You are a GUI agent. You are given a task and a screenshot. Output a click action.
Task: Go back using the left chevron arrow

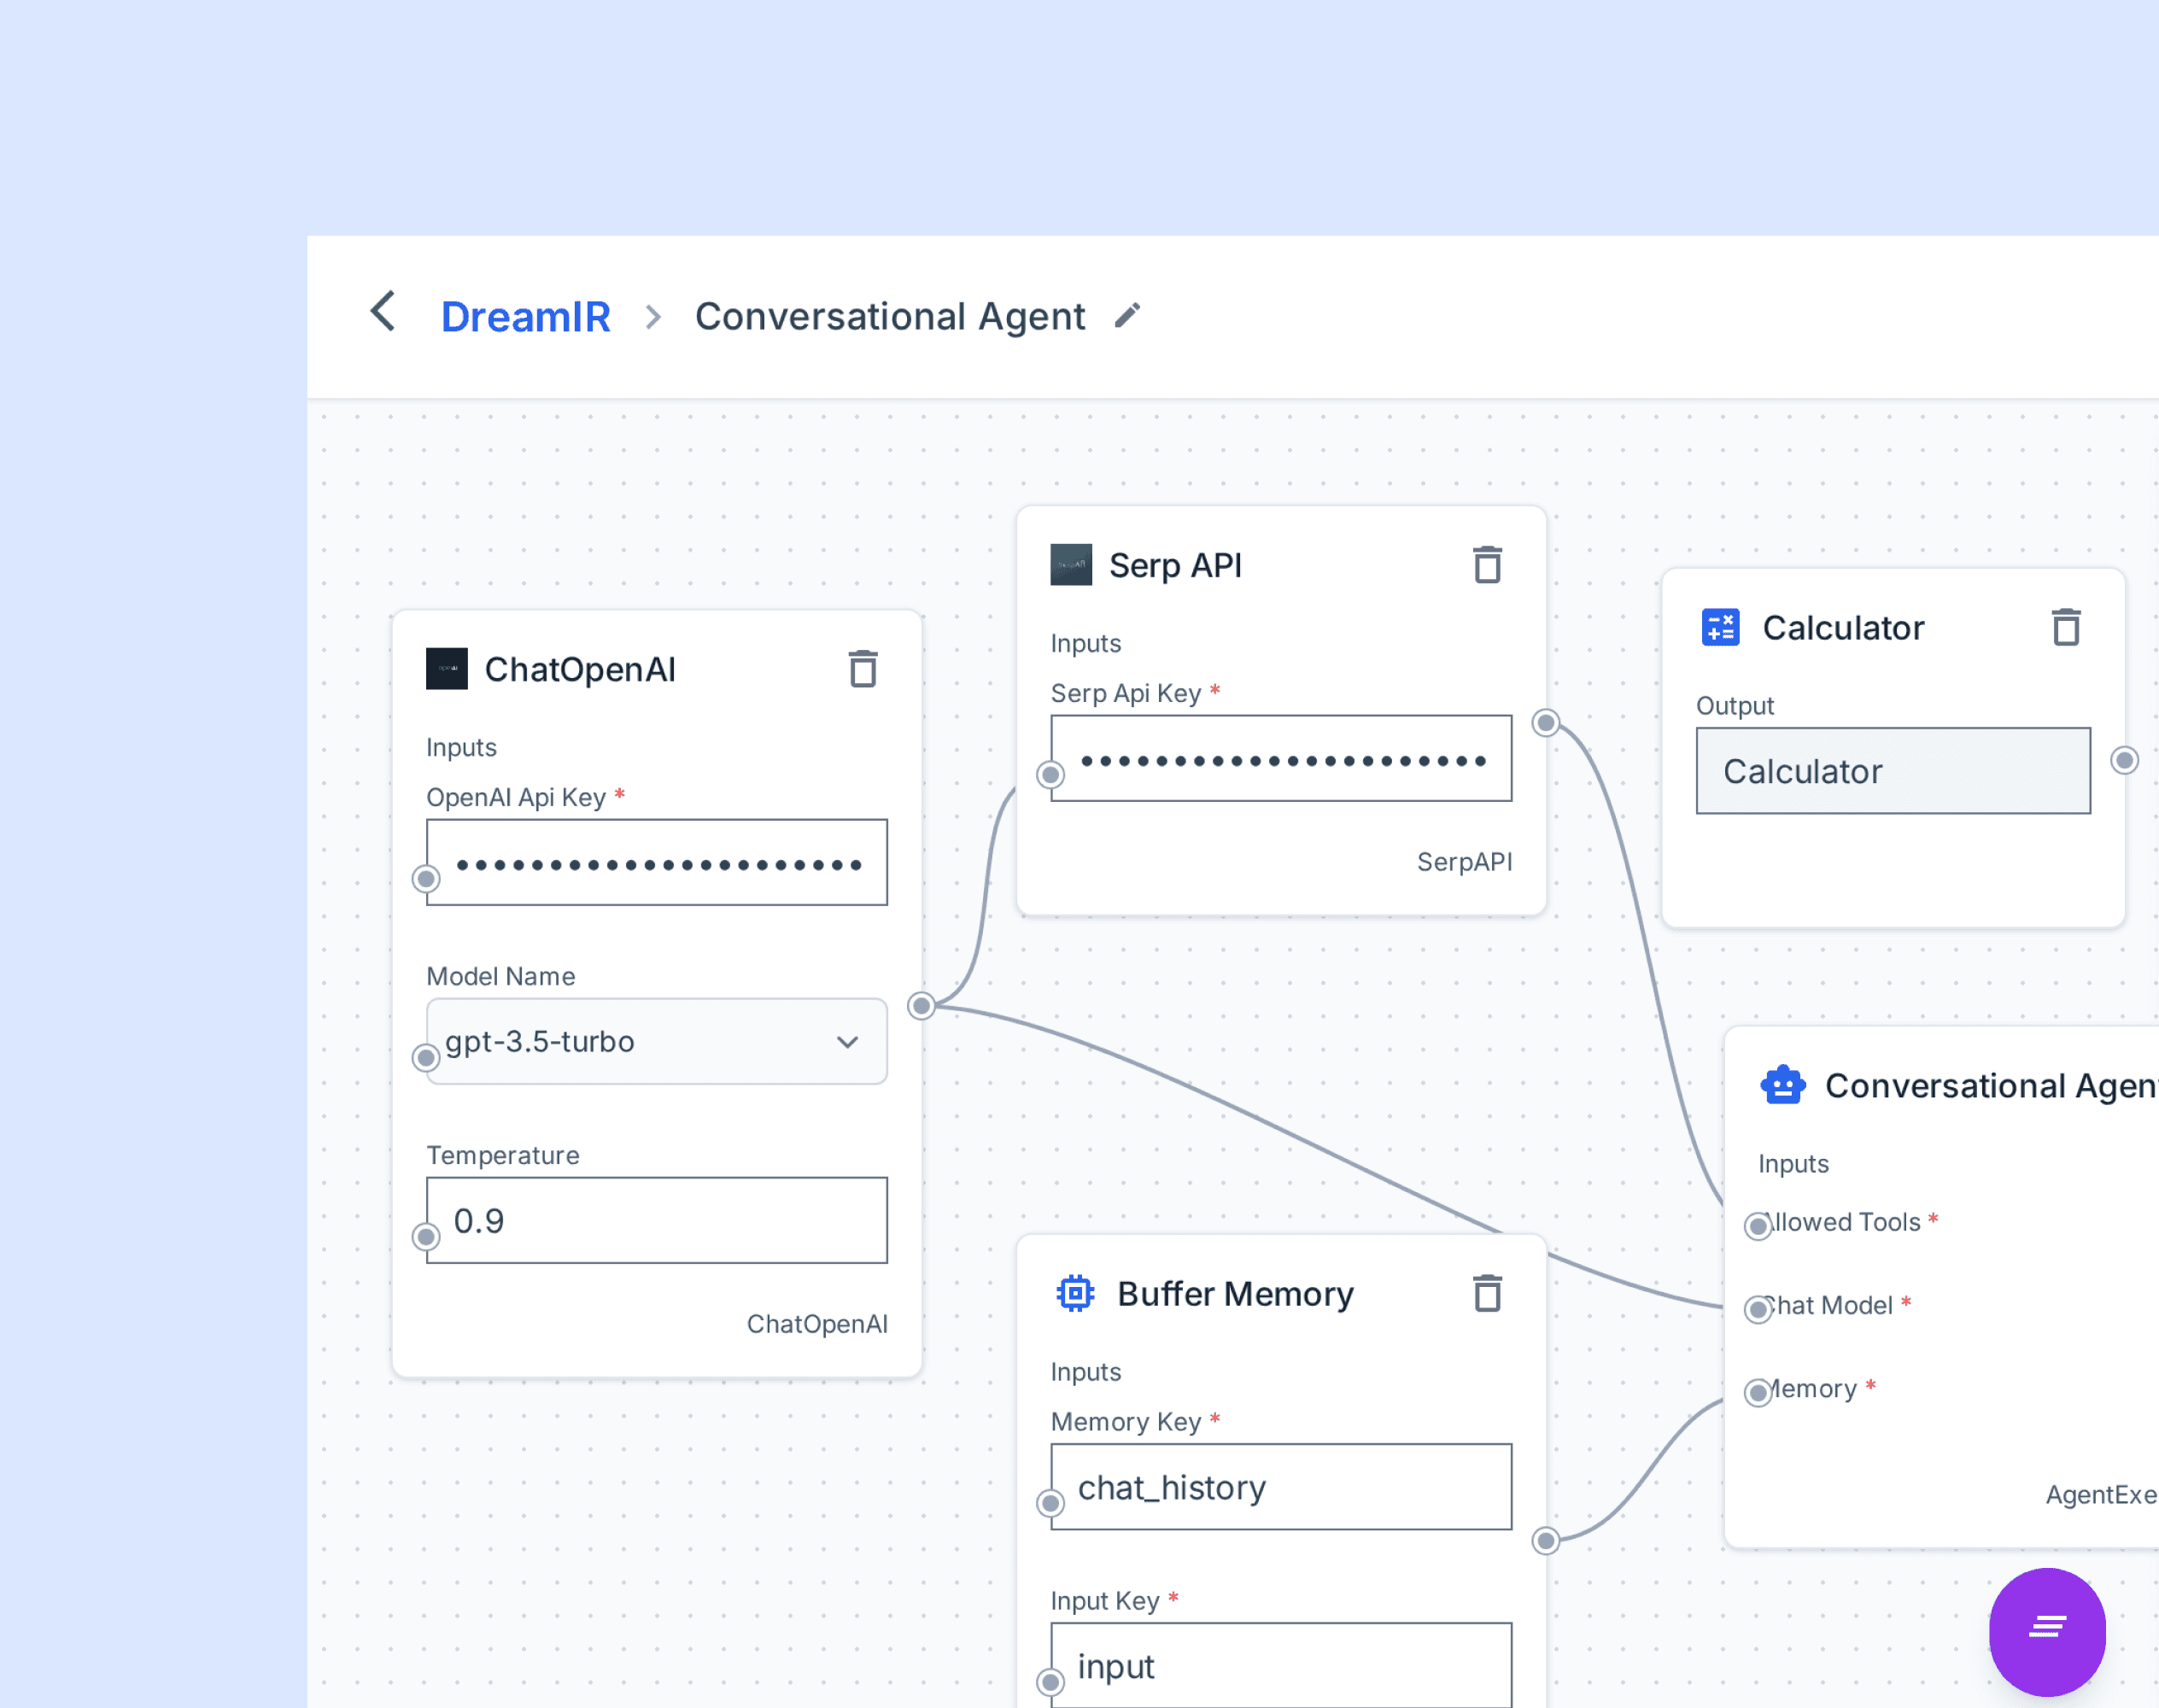point(383,312)
